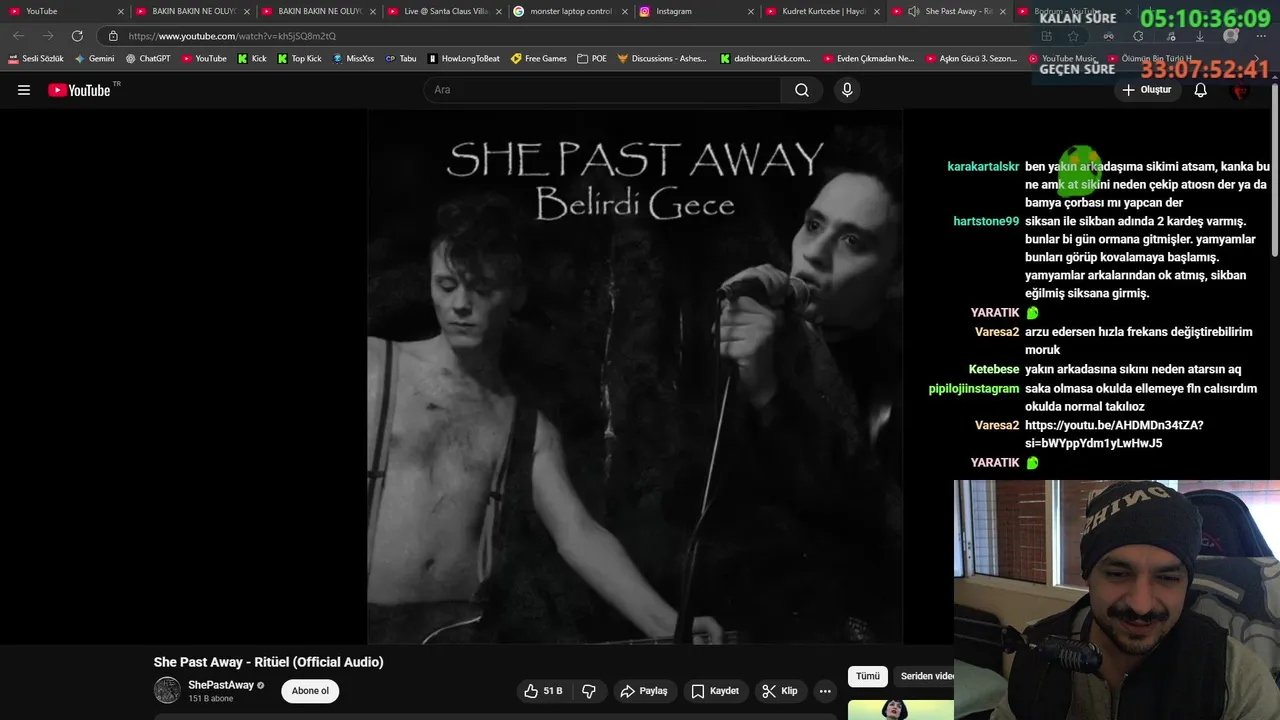Click the search magnifier button
The width and height of the screenshot is (1280, 720).
802,90
